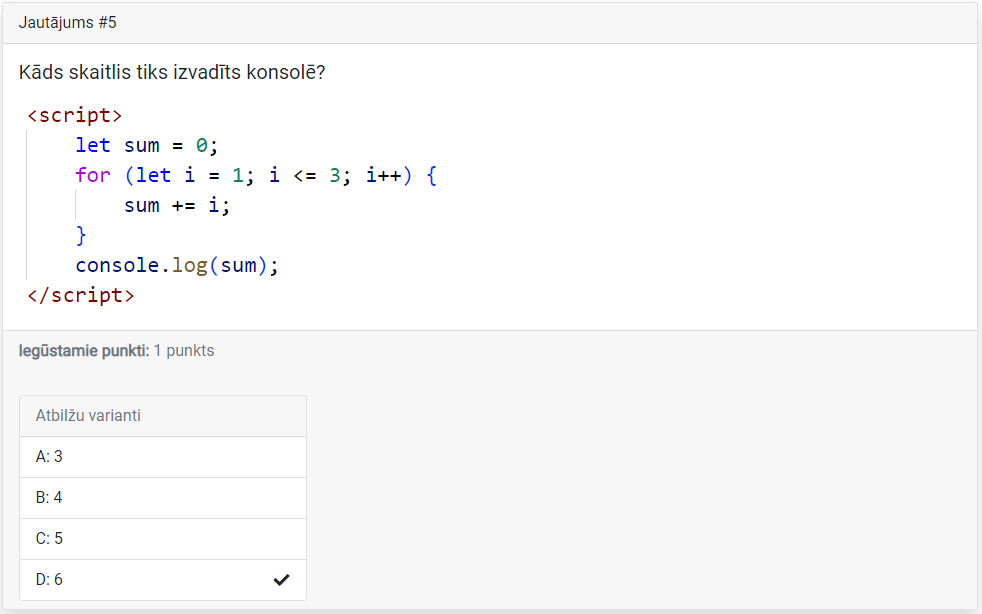The image size is (982, 614).
Task: Click the Jautājums #5 heading
Action: click(x=68, y=22)
